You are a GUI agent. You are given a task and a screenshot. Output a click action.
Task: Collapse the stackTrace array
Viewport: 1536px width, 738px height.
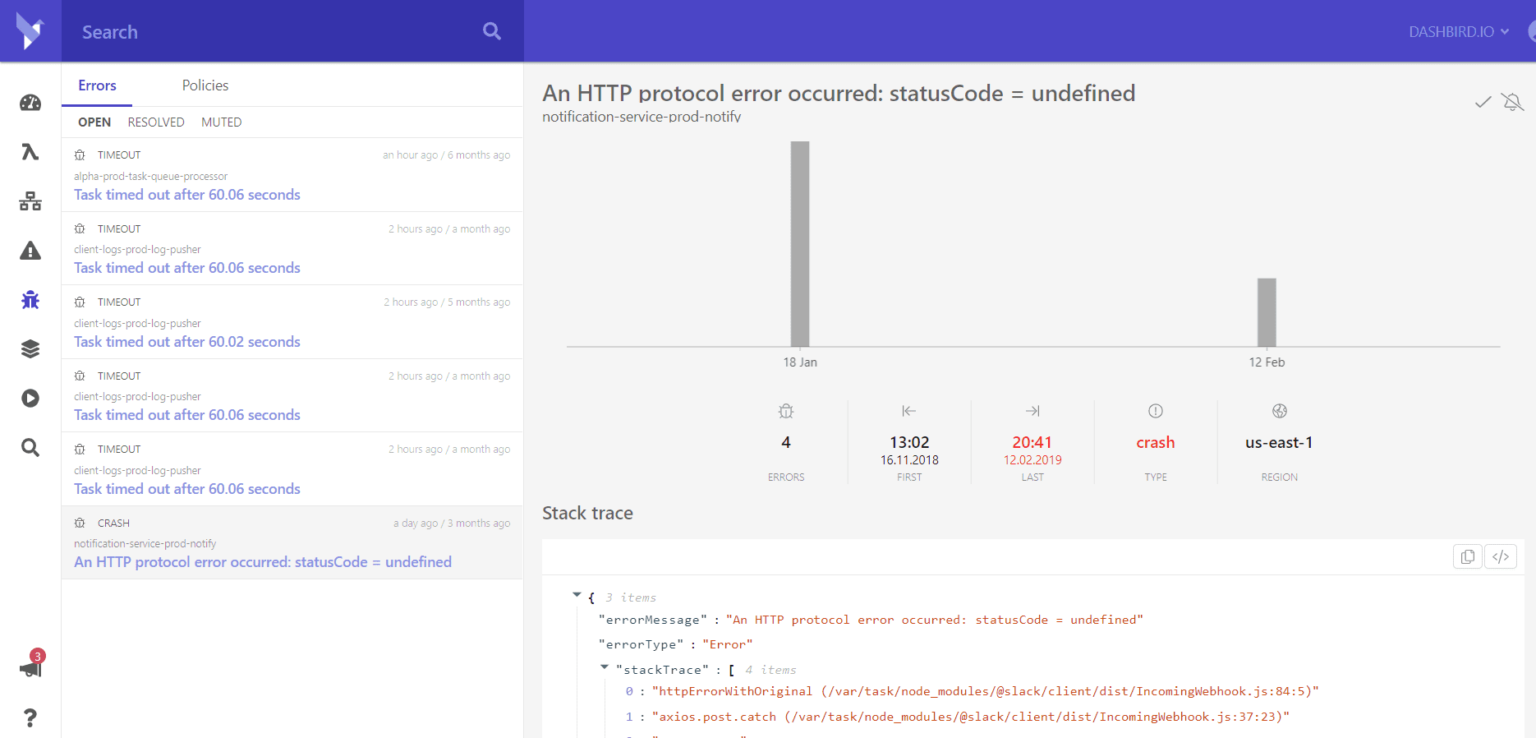[x=604, y=668]
